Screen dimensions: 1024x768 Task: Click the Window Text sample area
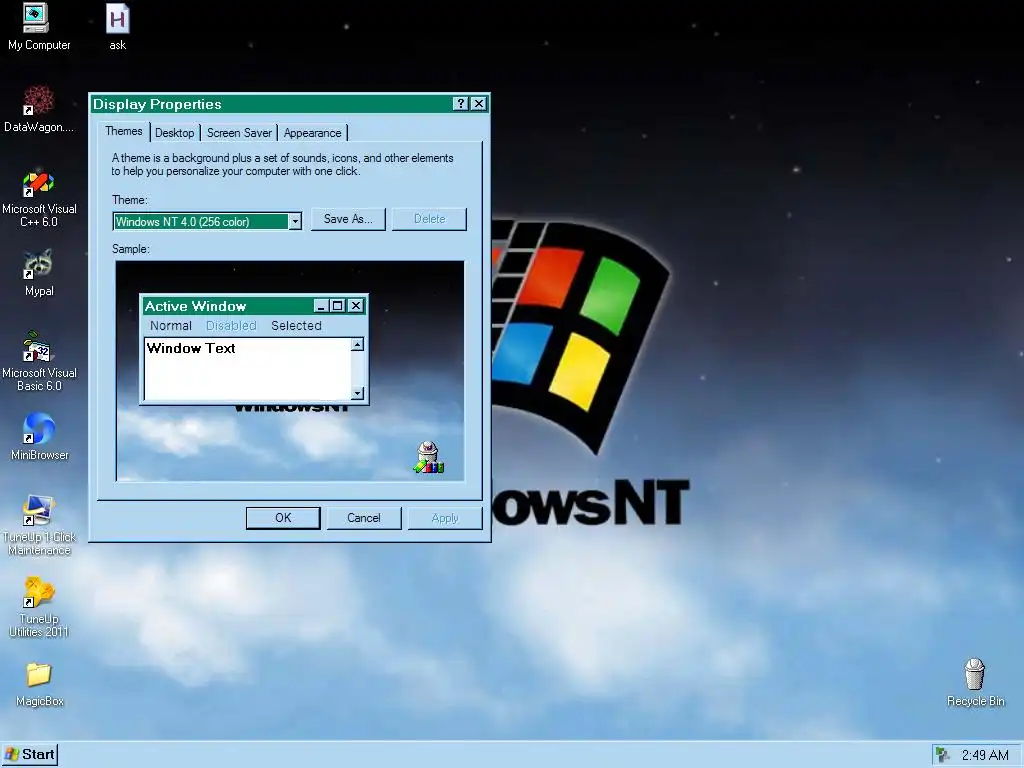(248, 369)
